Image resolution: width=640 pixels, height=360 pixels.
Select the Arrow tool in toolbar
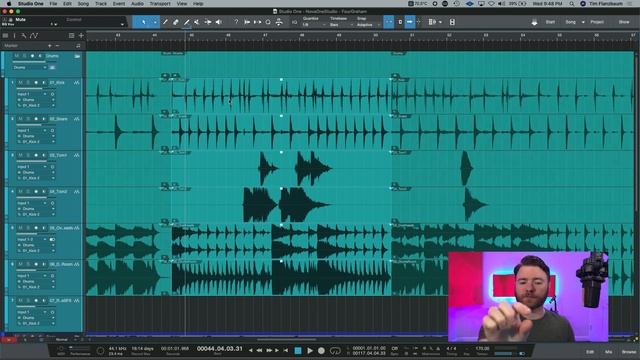[x=143, y=22]
